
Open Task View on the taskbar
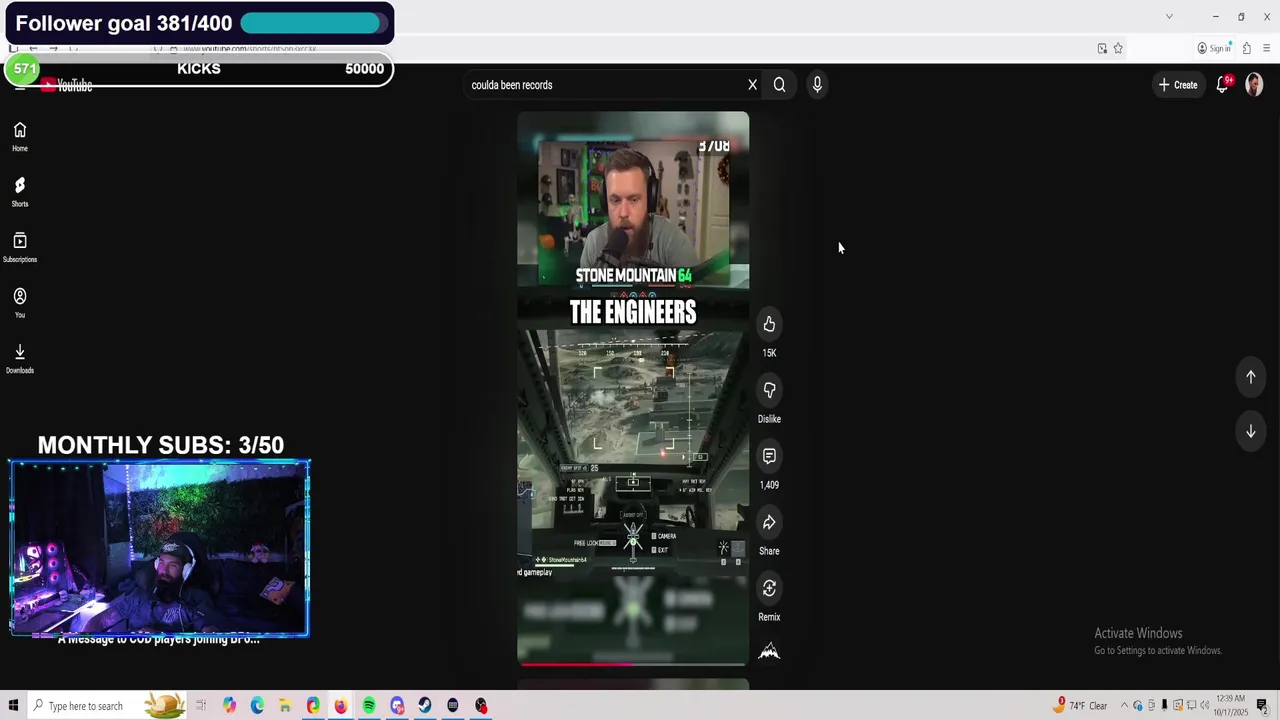point(201,706)
